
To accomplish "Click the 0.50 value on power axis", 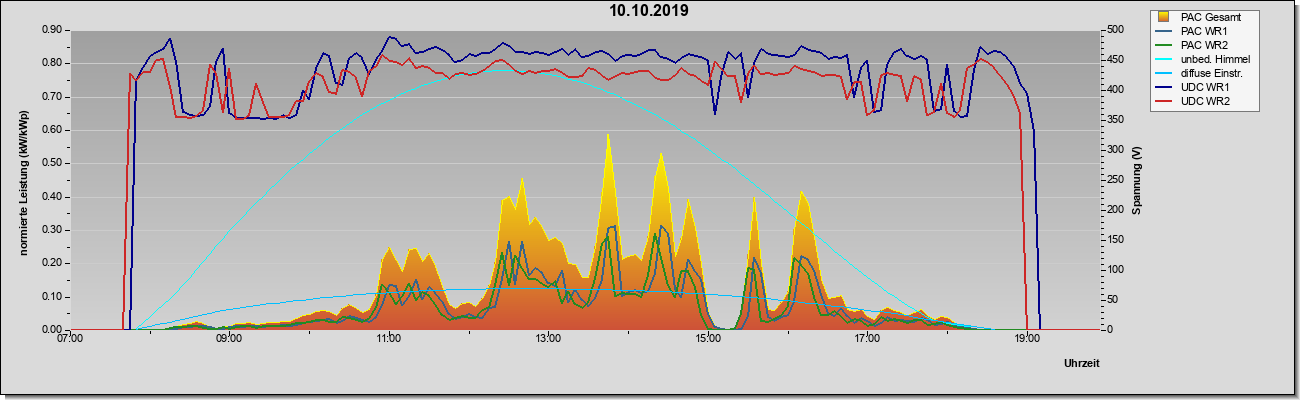I will click(x=52, y=163).
